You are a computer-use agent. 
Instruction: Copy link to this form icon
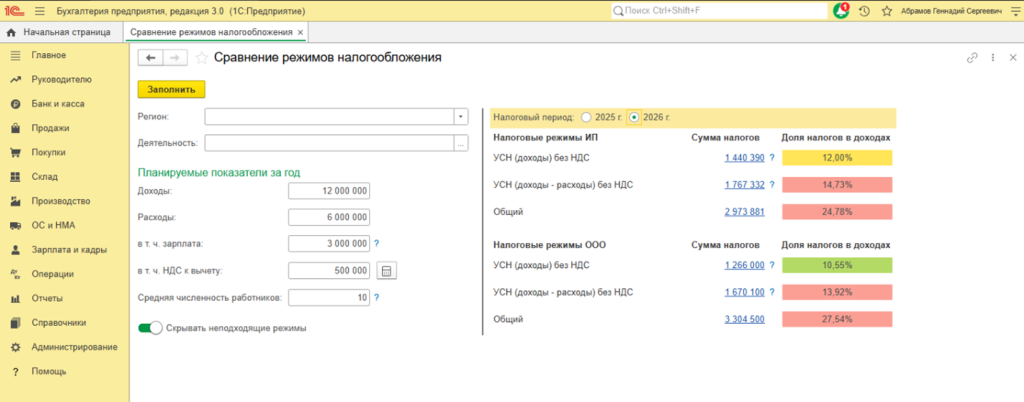pos(971,58)
